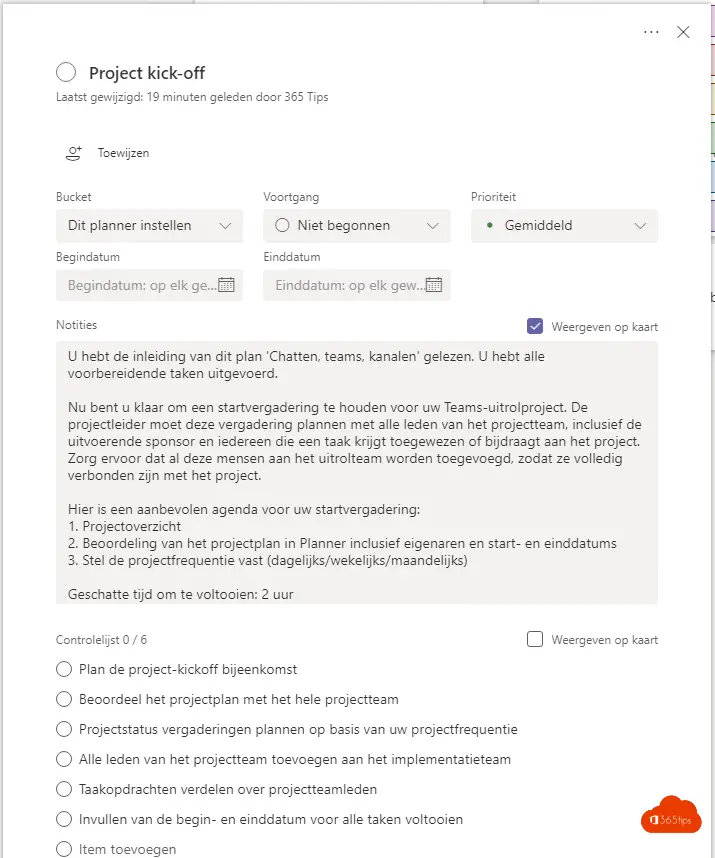Image resolution: width=715 pixels, height=858 pixels.
Task: Mark Project kick-off task as complete
Action: [x=66, y=72]
